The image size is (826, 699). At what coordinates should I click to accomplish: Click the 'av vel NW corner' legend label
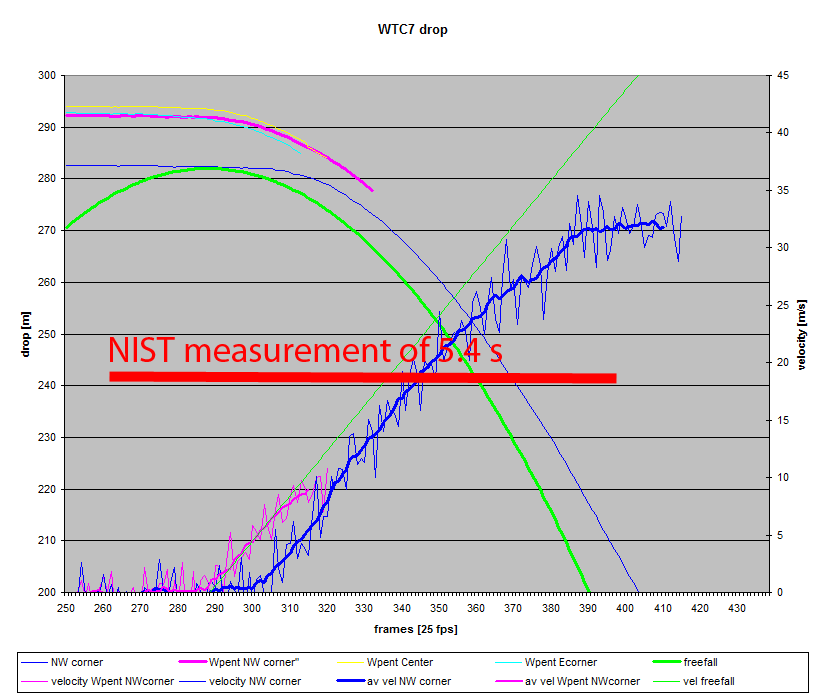click(x=408, y=681)
